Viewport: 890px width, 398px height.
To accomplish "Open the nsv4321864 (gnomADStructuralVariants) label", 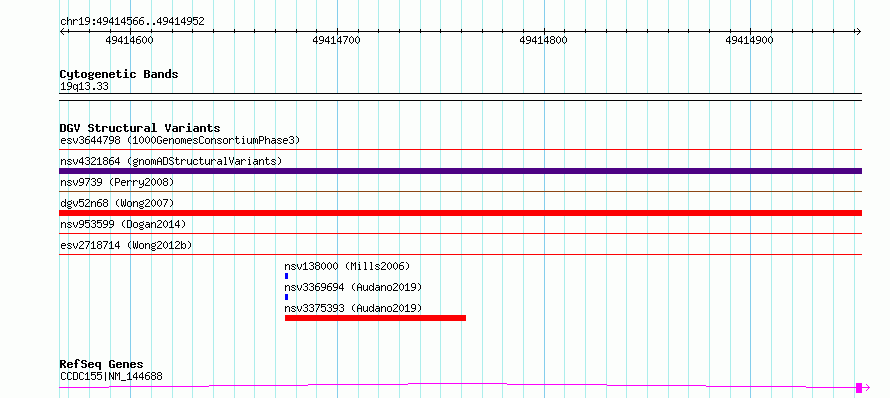I will point(171,161).
